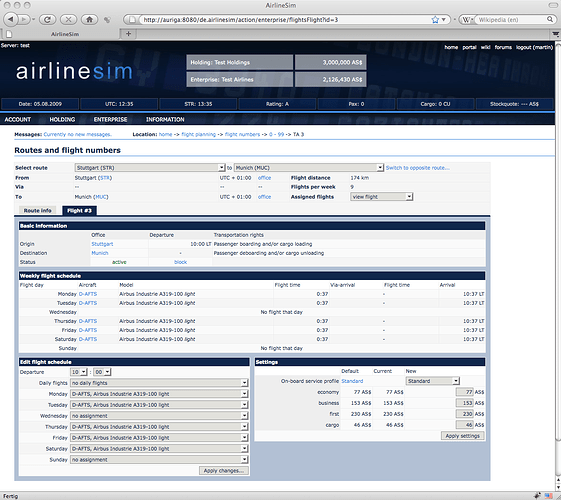Viewport: 561px width, 500px height.
Task: Open the ENTERPRISE menu
Action: [x=110, y=119]
